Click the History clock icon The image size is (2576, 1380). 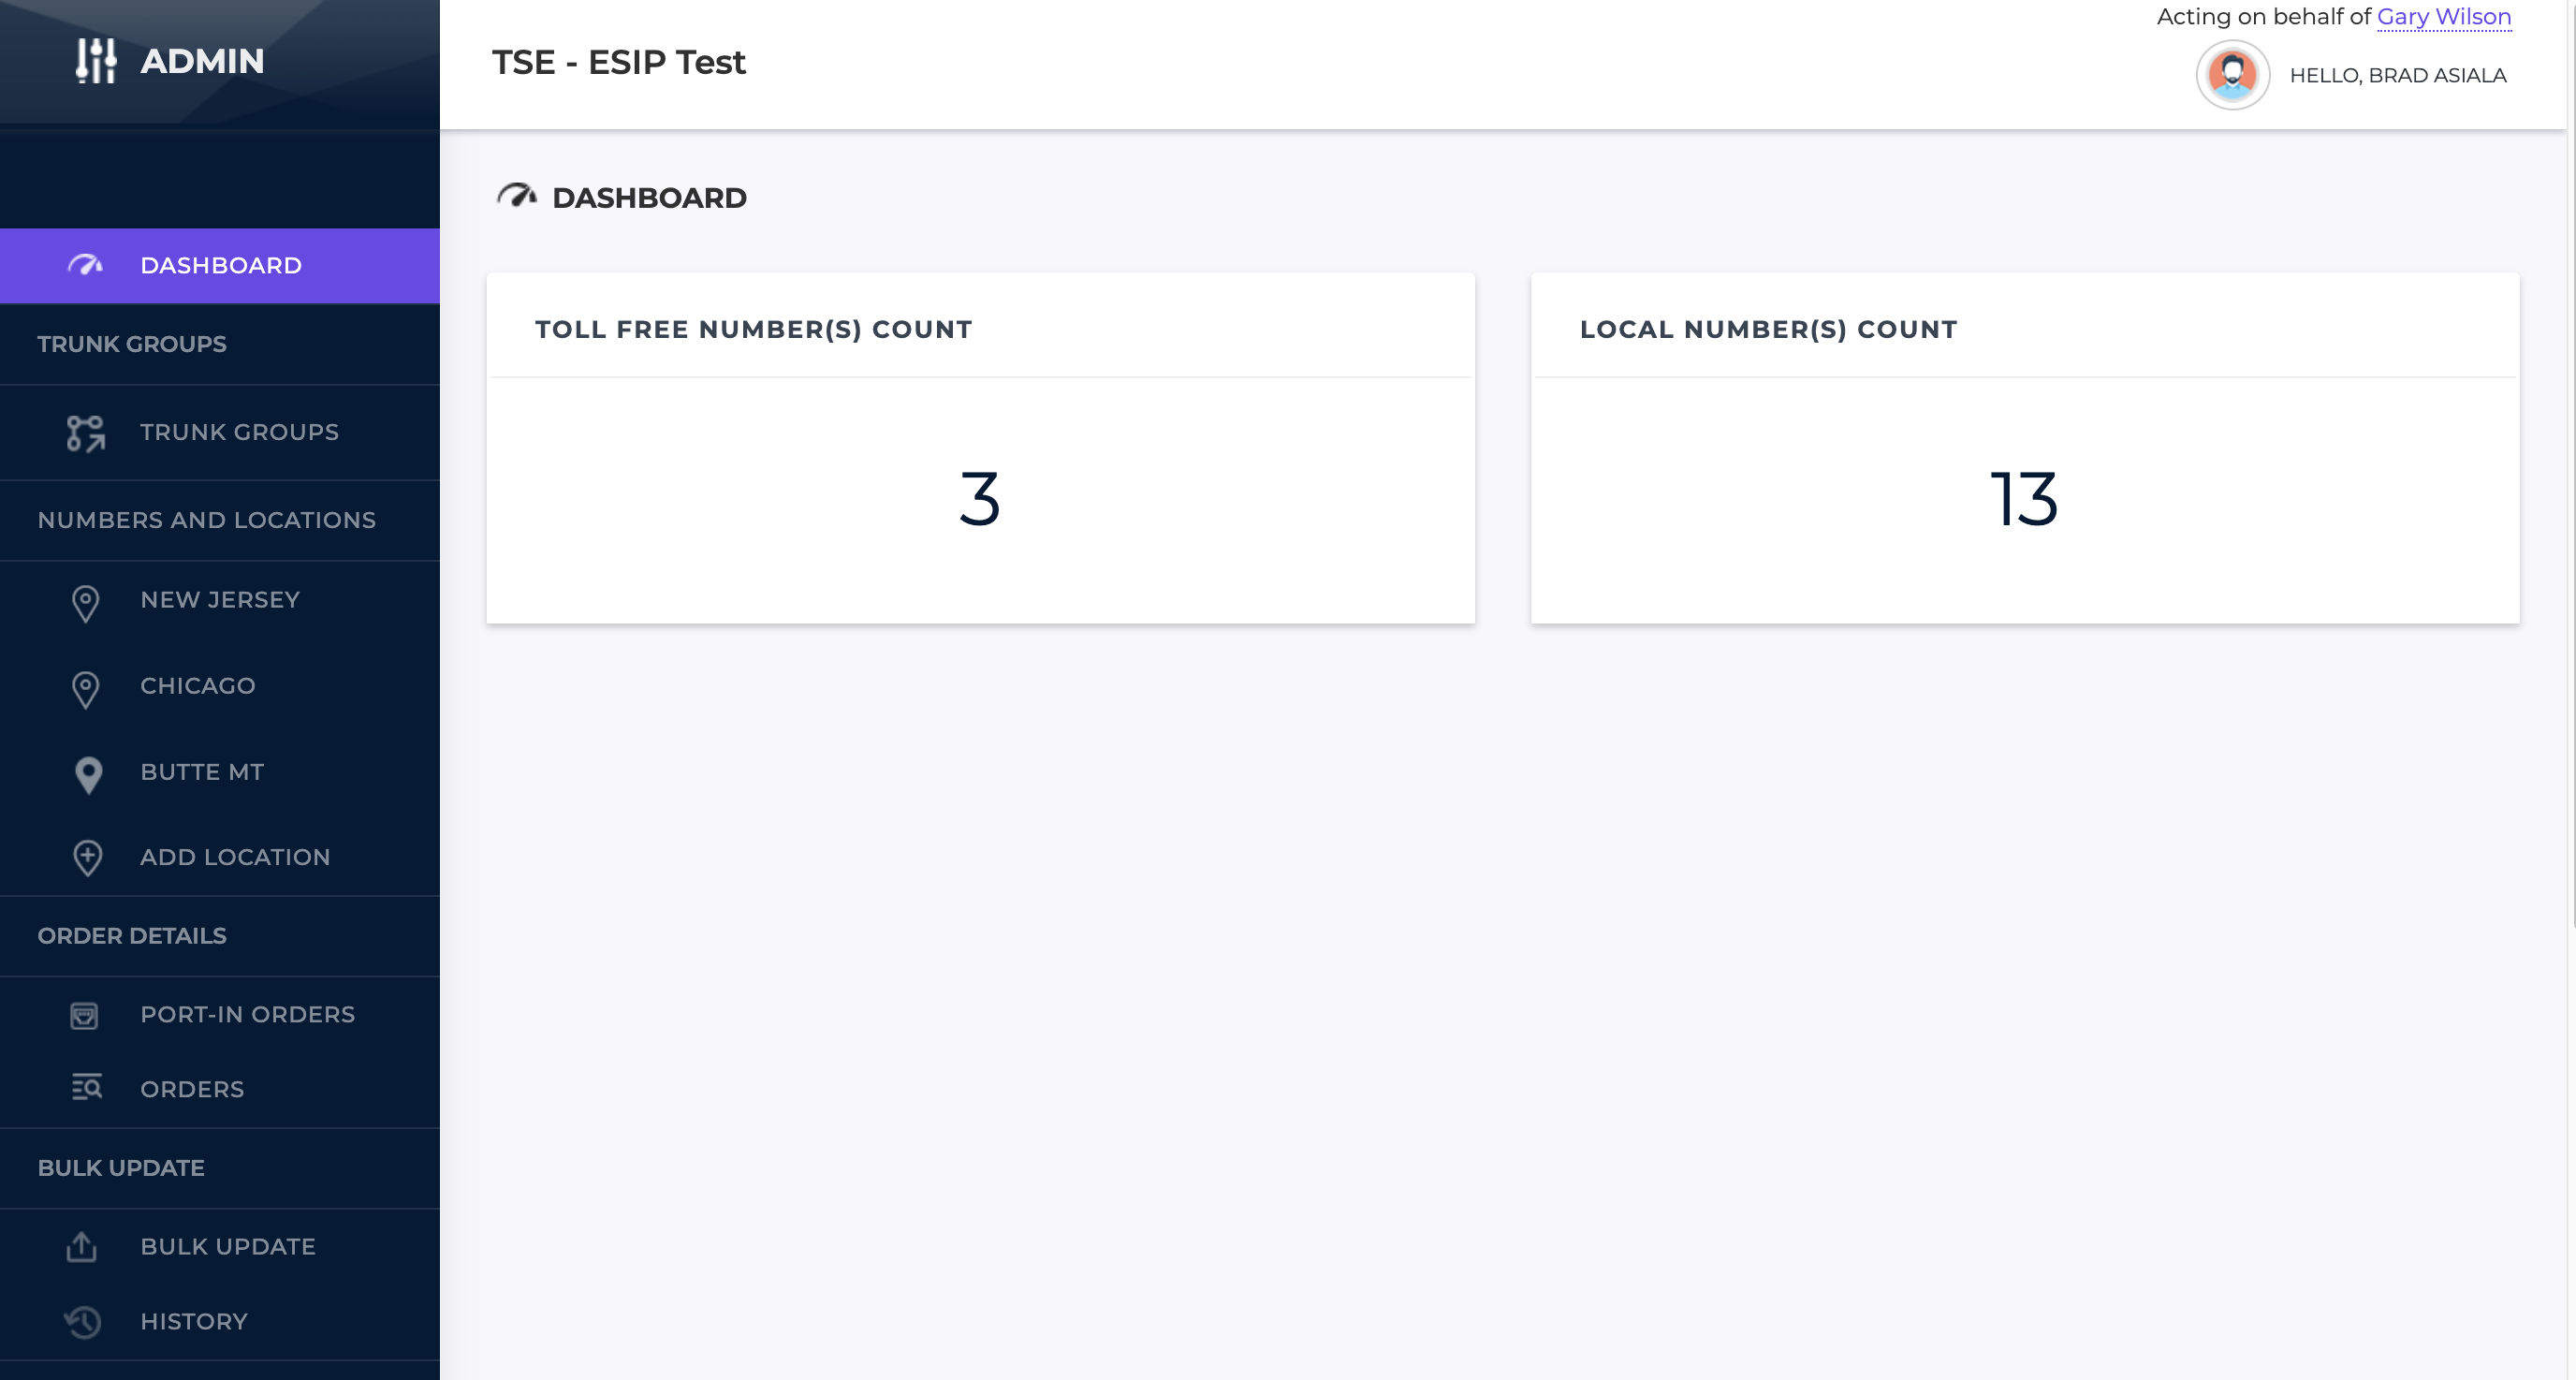point(83,1322)
